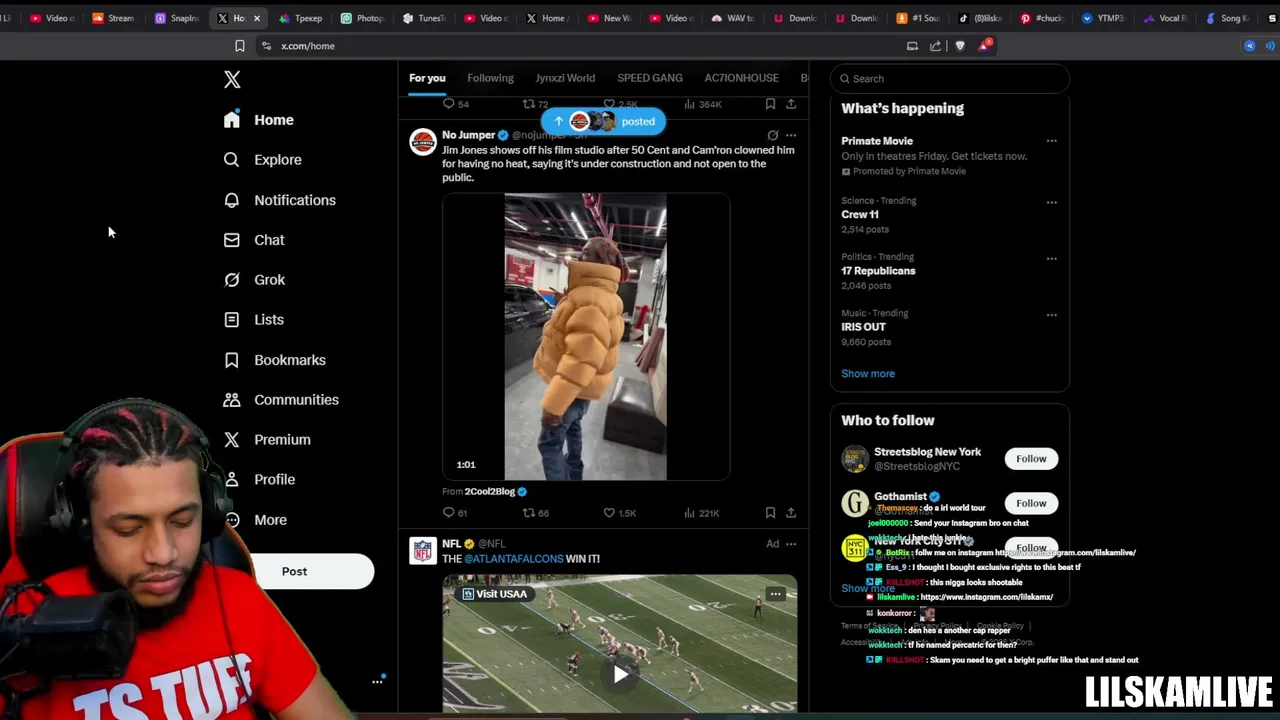Open NFL profile avatar

click(423, 551)
